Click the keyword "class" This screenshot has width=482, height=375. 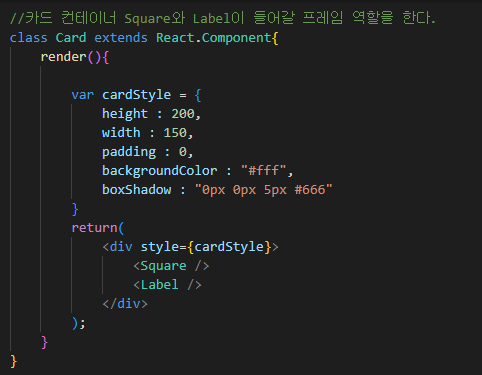click(x=29, y=38)
